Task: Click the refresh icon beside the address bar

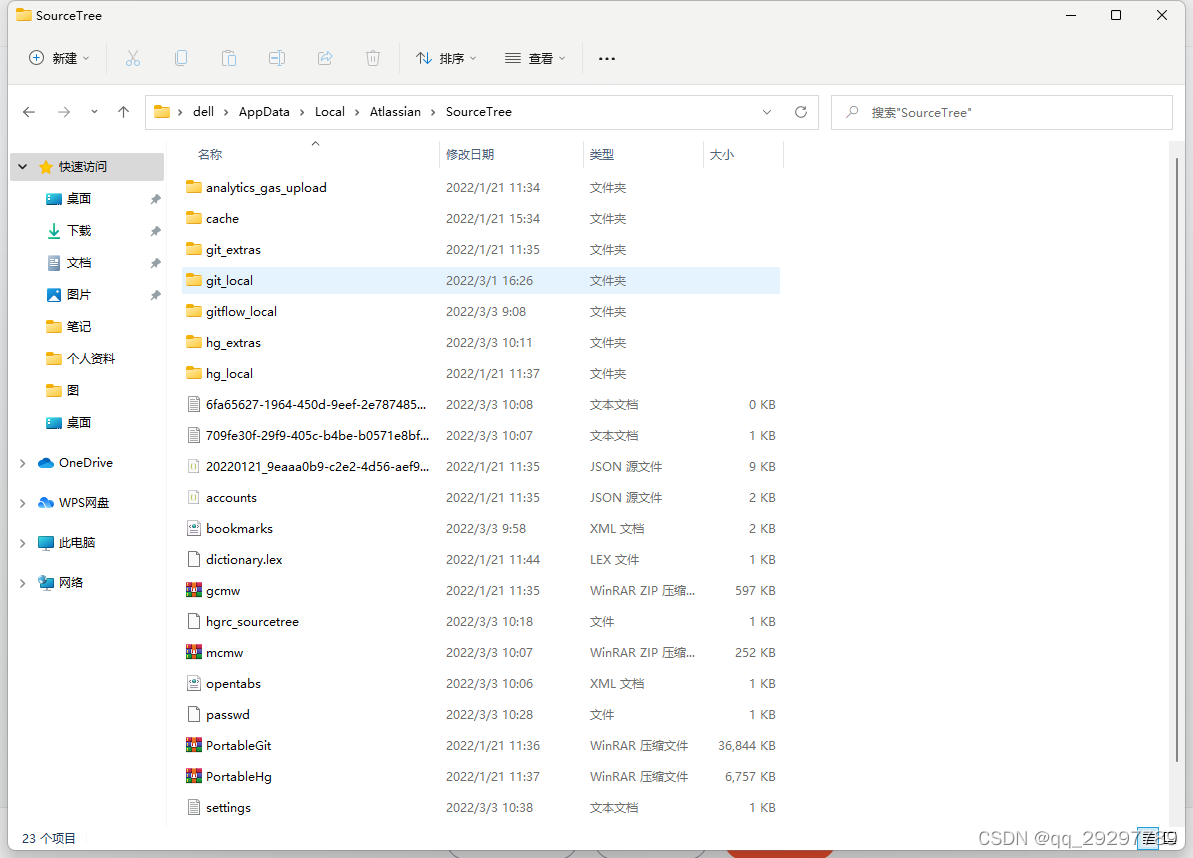Action: point(800,112)
